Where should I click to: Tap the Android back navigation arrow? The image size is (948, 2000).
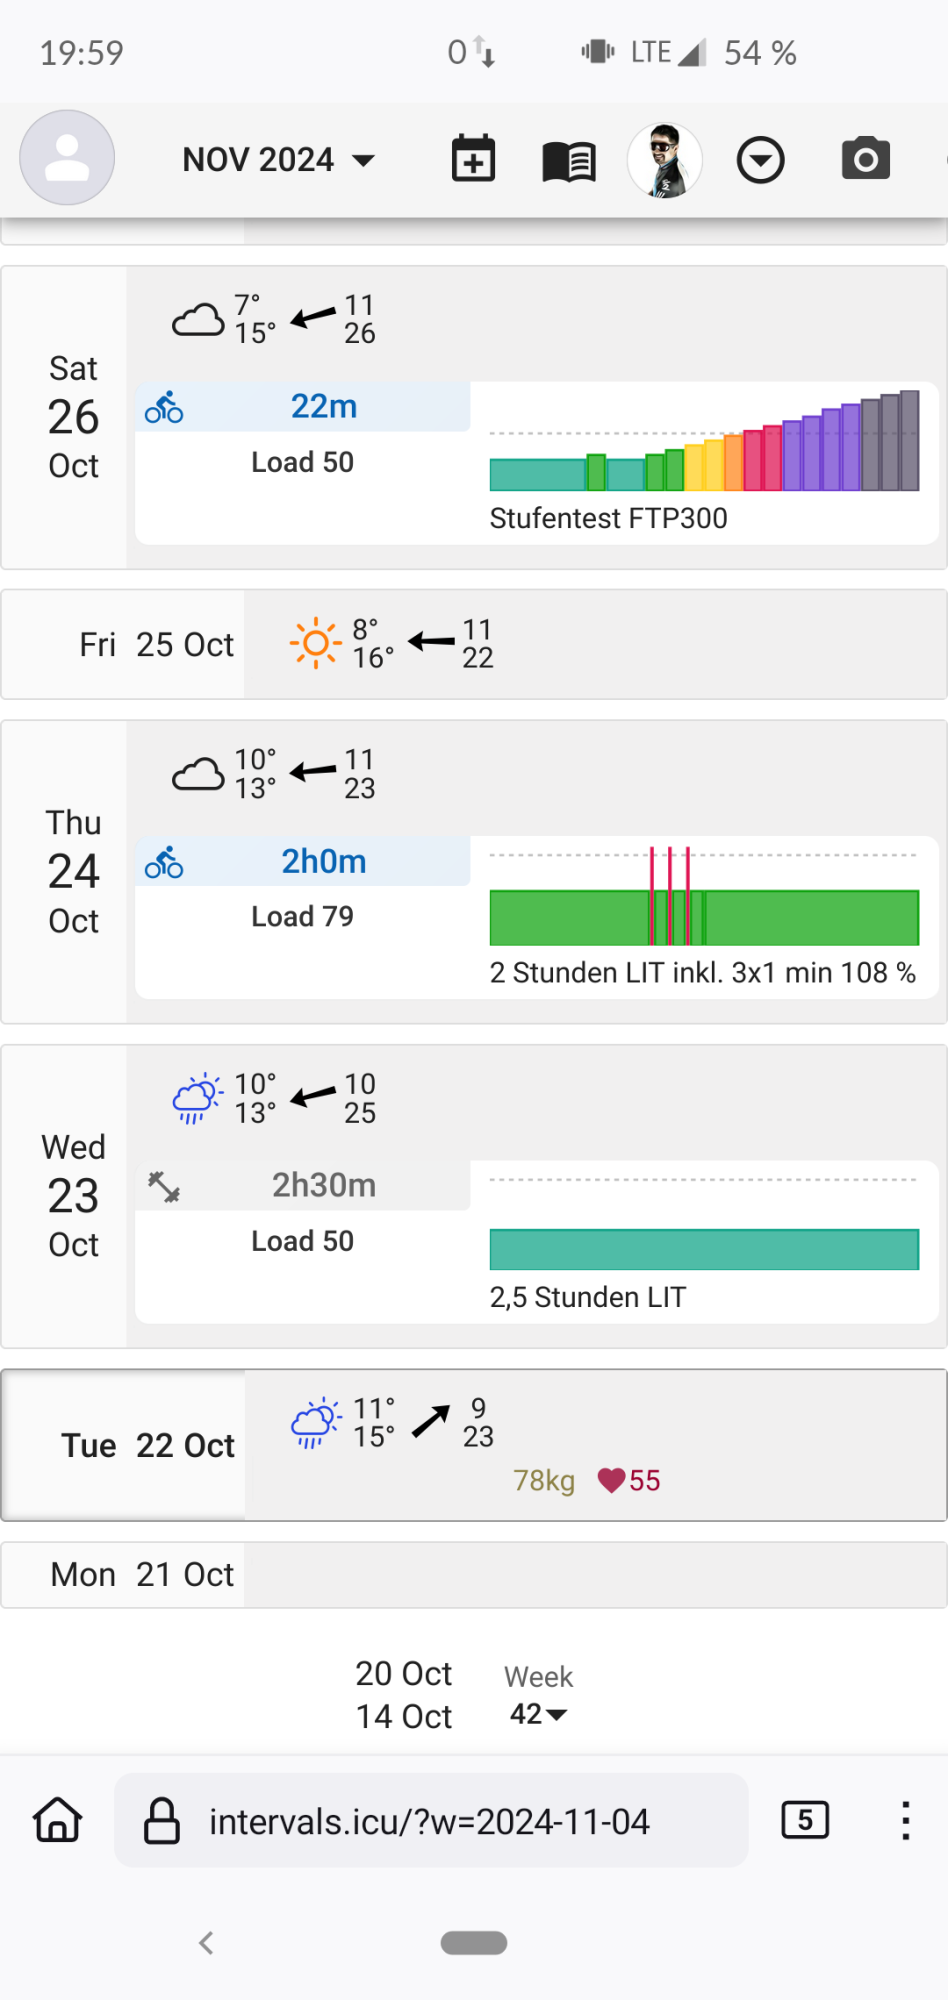pyautogui.click(x=206, y=1943)
